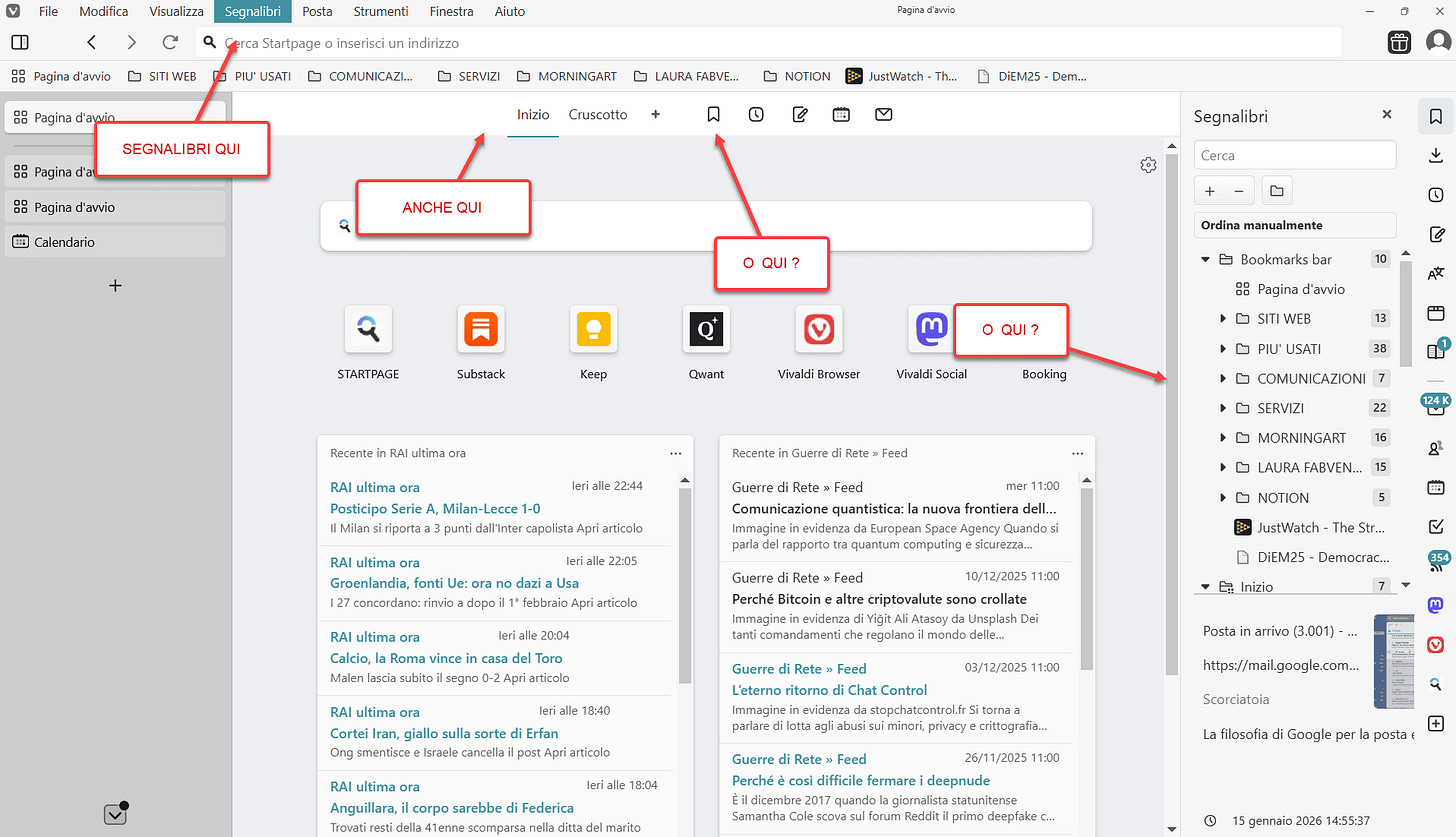This screenshot has width=1456, height=837.
Task: Open the Segnalibri menu
Action: 253,11
